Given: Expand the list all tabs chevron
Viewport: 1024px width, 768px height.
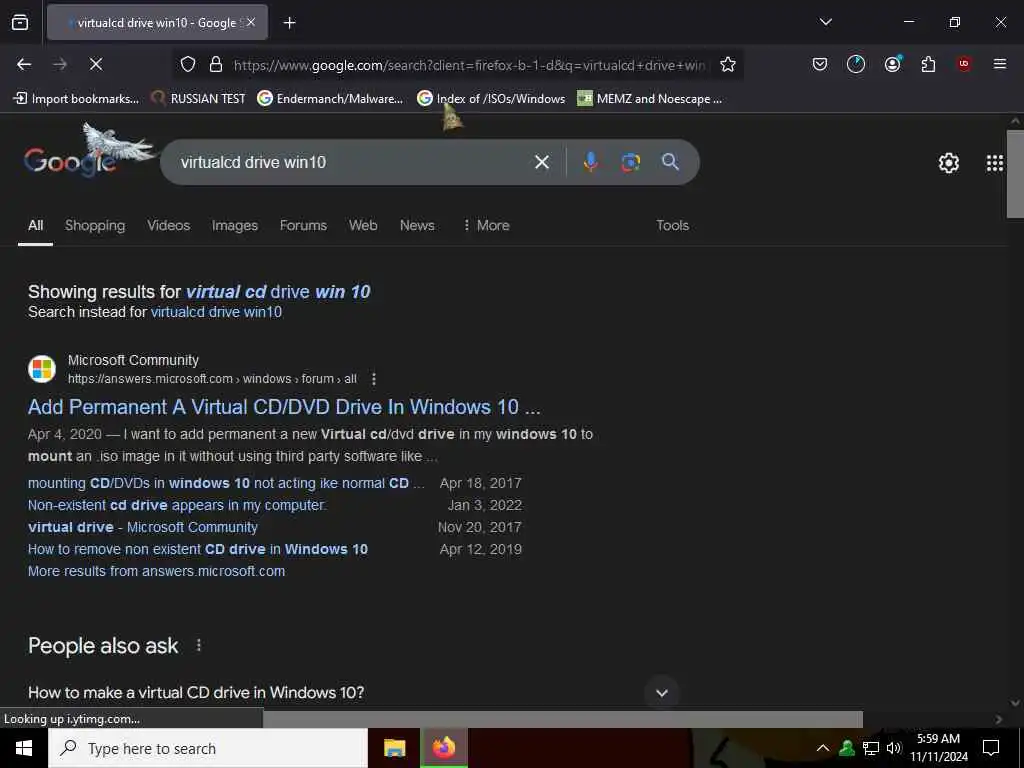Looking at the screenshot, I should [825, 22].
